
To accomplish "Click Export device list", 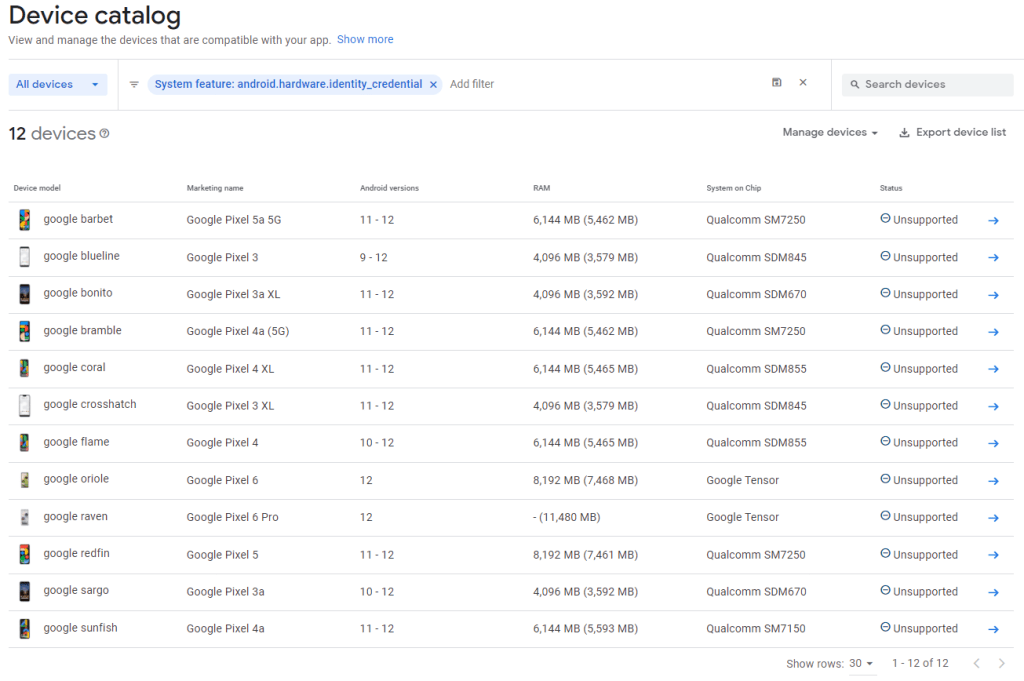I will 960,131.
